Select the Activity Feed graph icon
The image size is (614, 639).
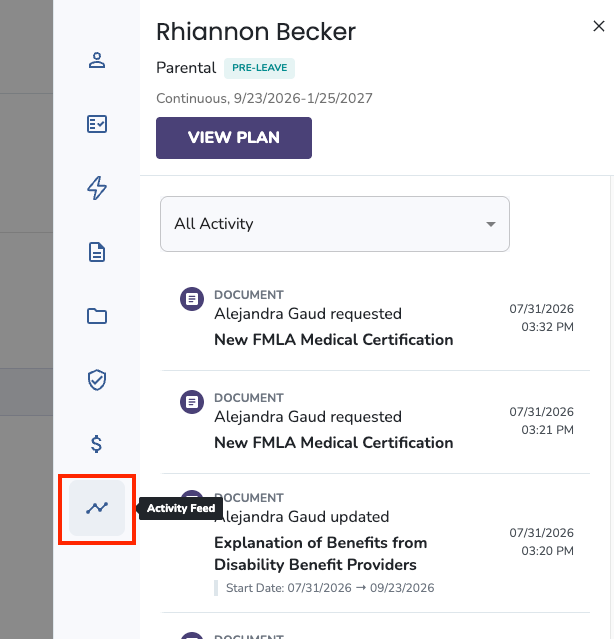click(97, 508)
